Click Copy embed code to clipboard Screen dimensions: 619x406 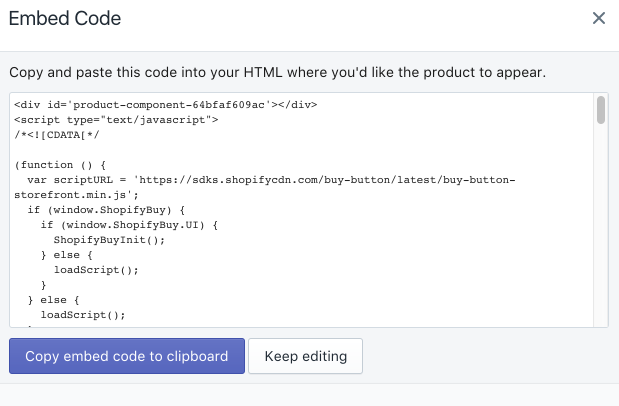(127, 356)
